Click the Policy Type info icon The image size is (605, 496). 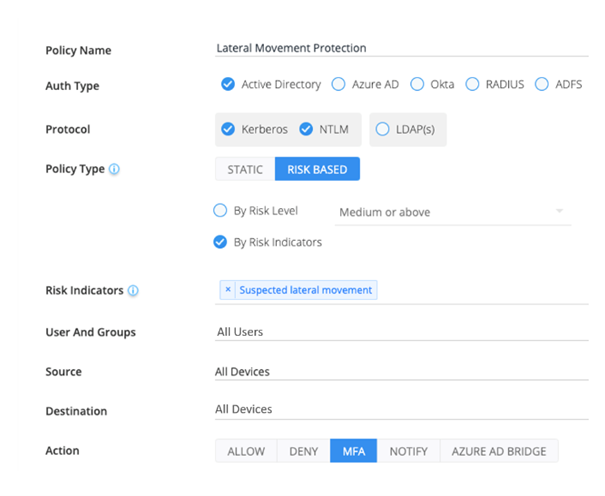pos(114,170)
